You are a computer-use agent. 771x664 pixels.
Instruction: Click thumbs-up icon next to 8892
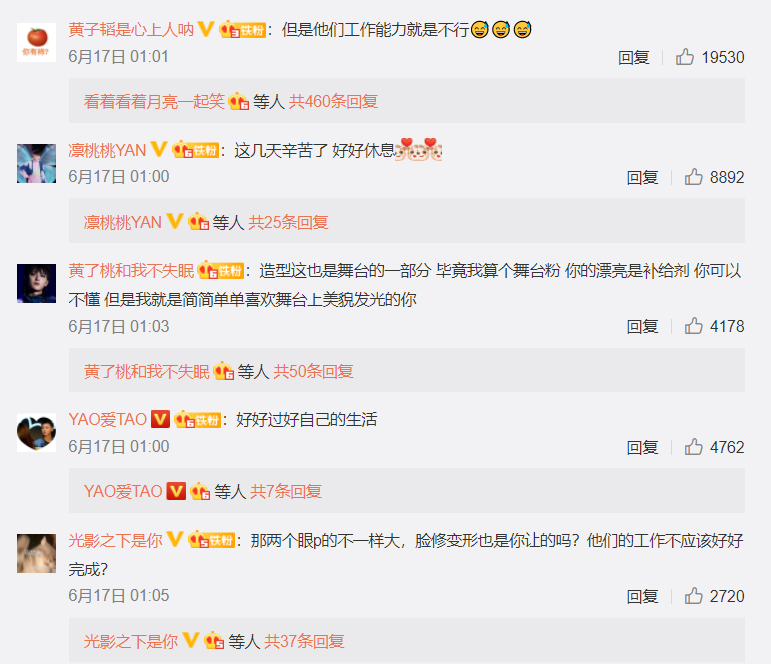[693, 177]
